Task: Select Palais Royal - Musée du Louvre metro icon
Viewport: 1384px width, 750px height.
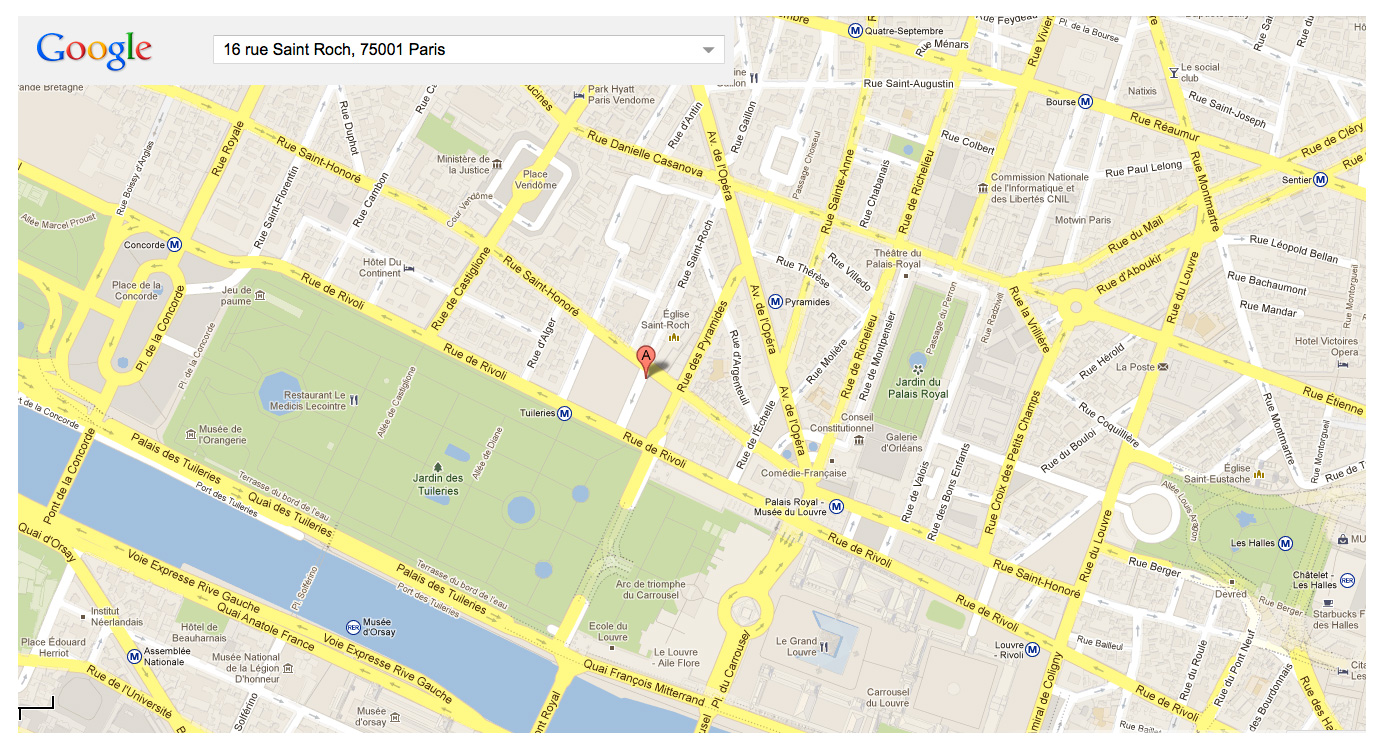Action: 837,507
